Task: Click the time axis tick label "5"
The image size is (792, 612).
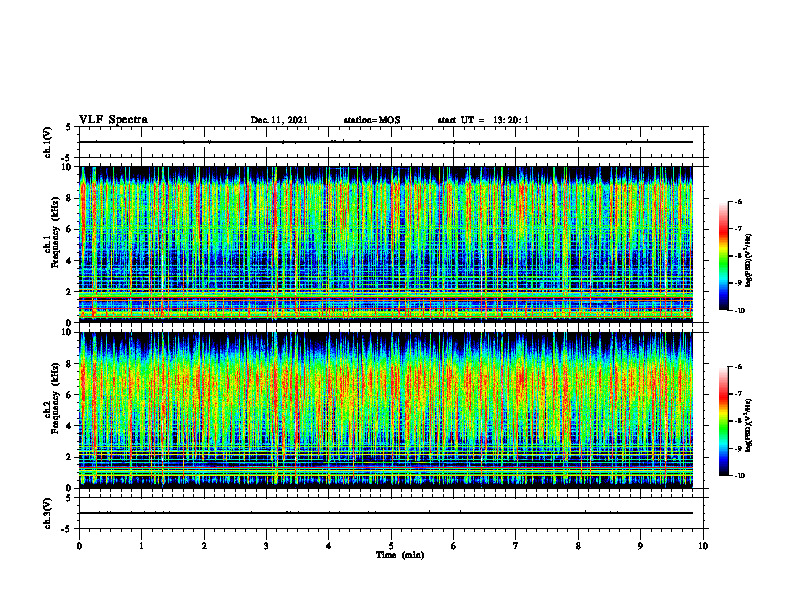Action: point(391,546)
